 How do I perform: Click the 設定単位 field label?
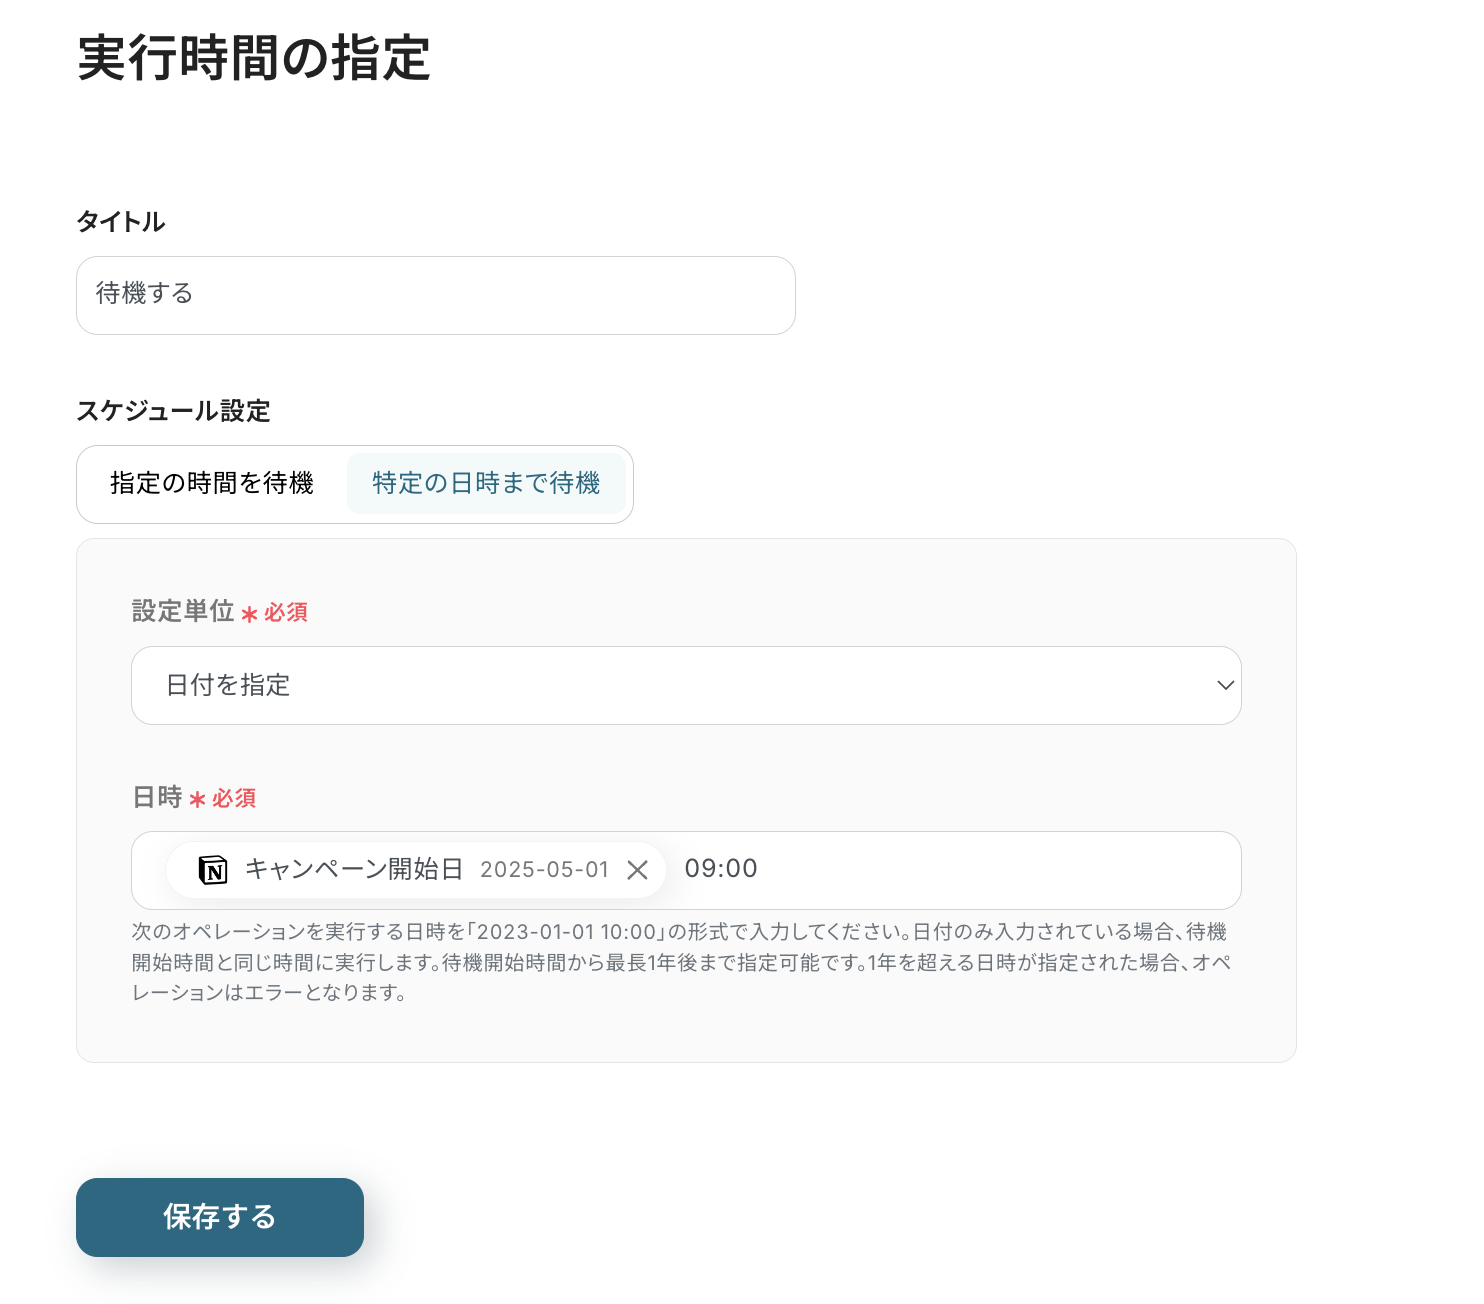(x=183, y=611)
